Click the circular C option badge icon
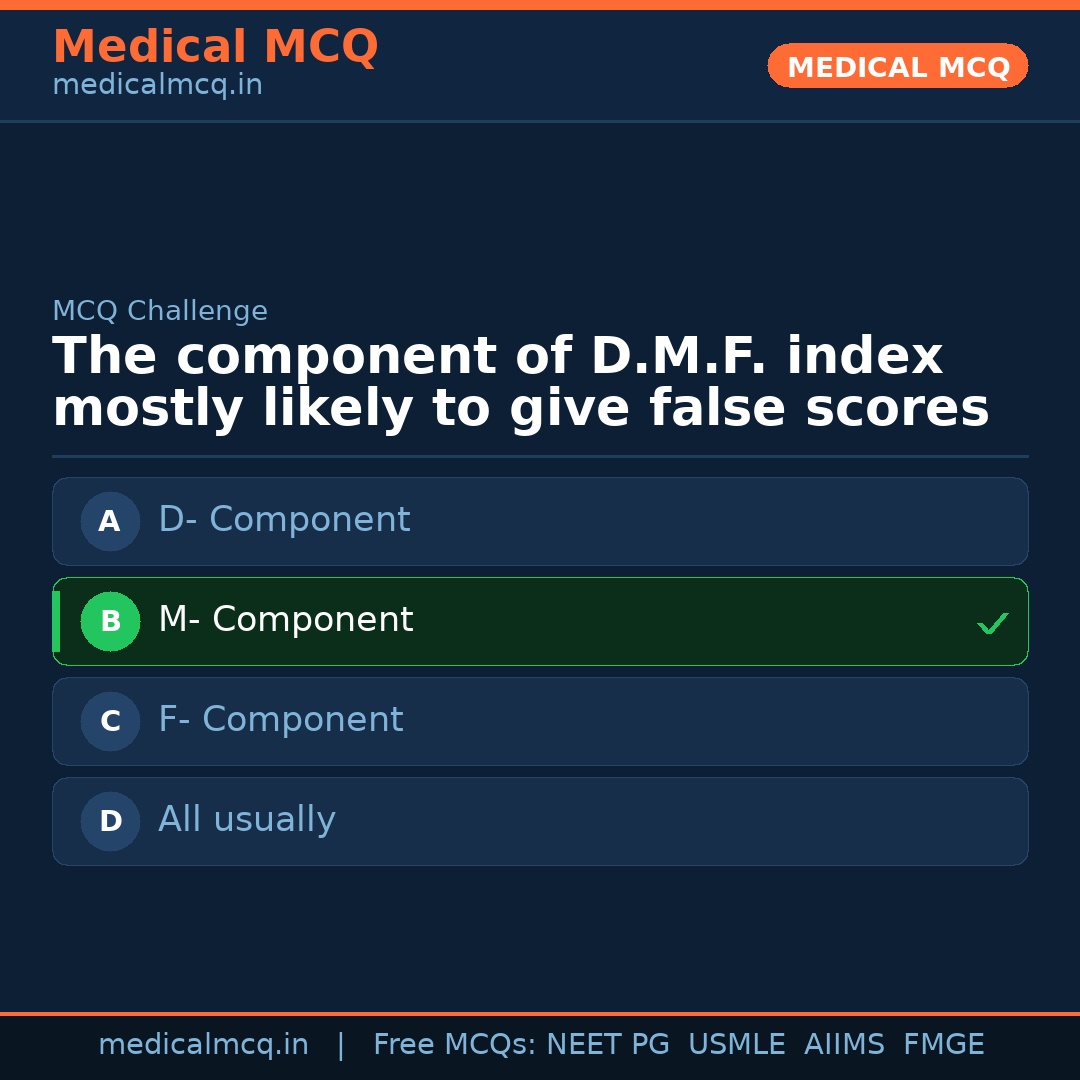Image resolution: width=1080 pixels, height=1080 pixels. point(110,721)
